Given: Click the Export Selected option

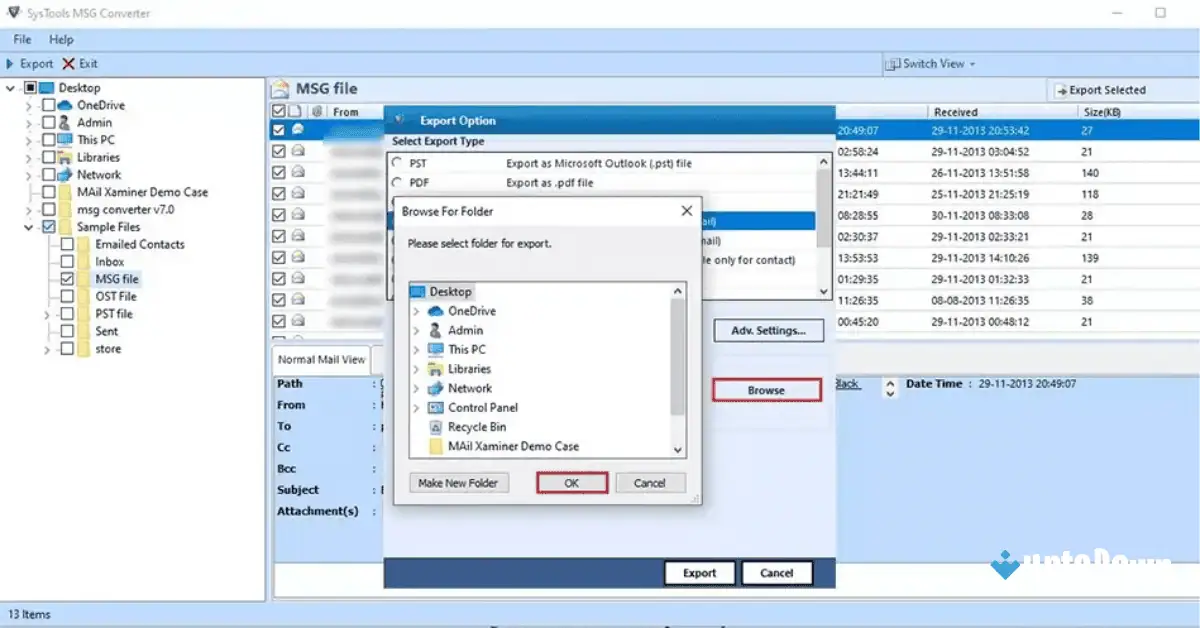Looking at the screenshot, I should (1108, 89).
